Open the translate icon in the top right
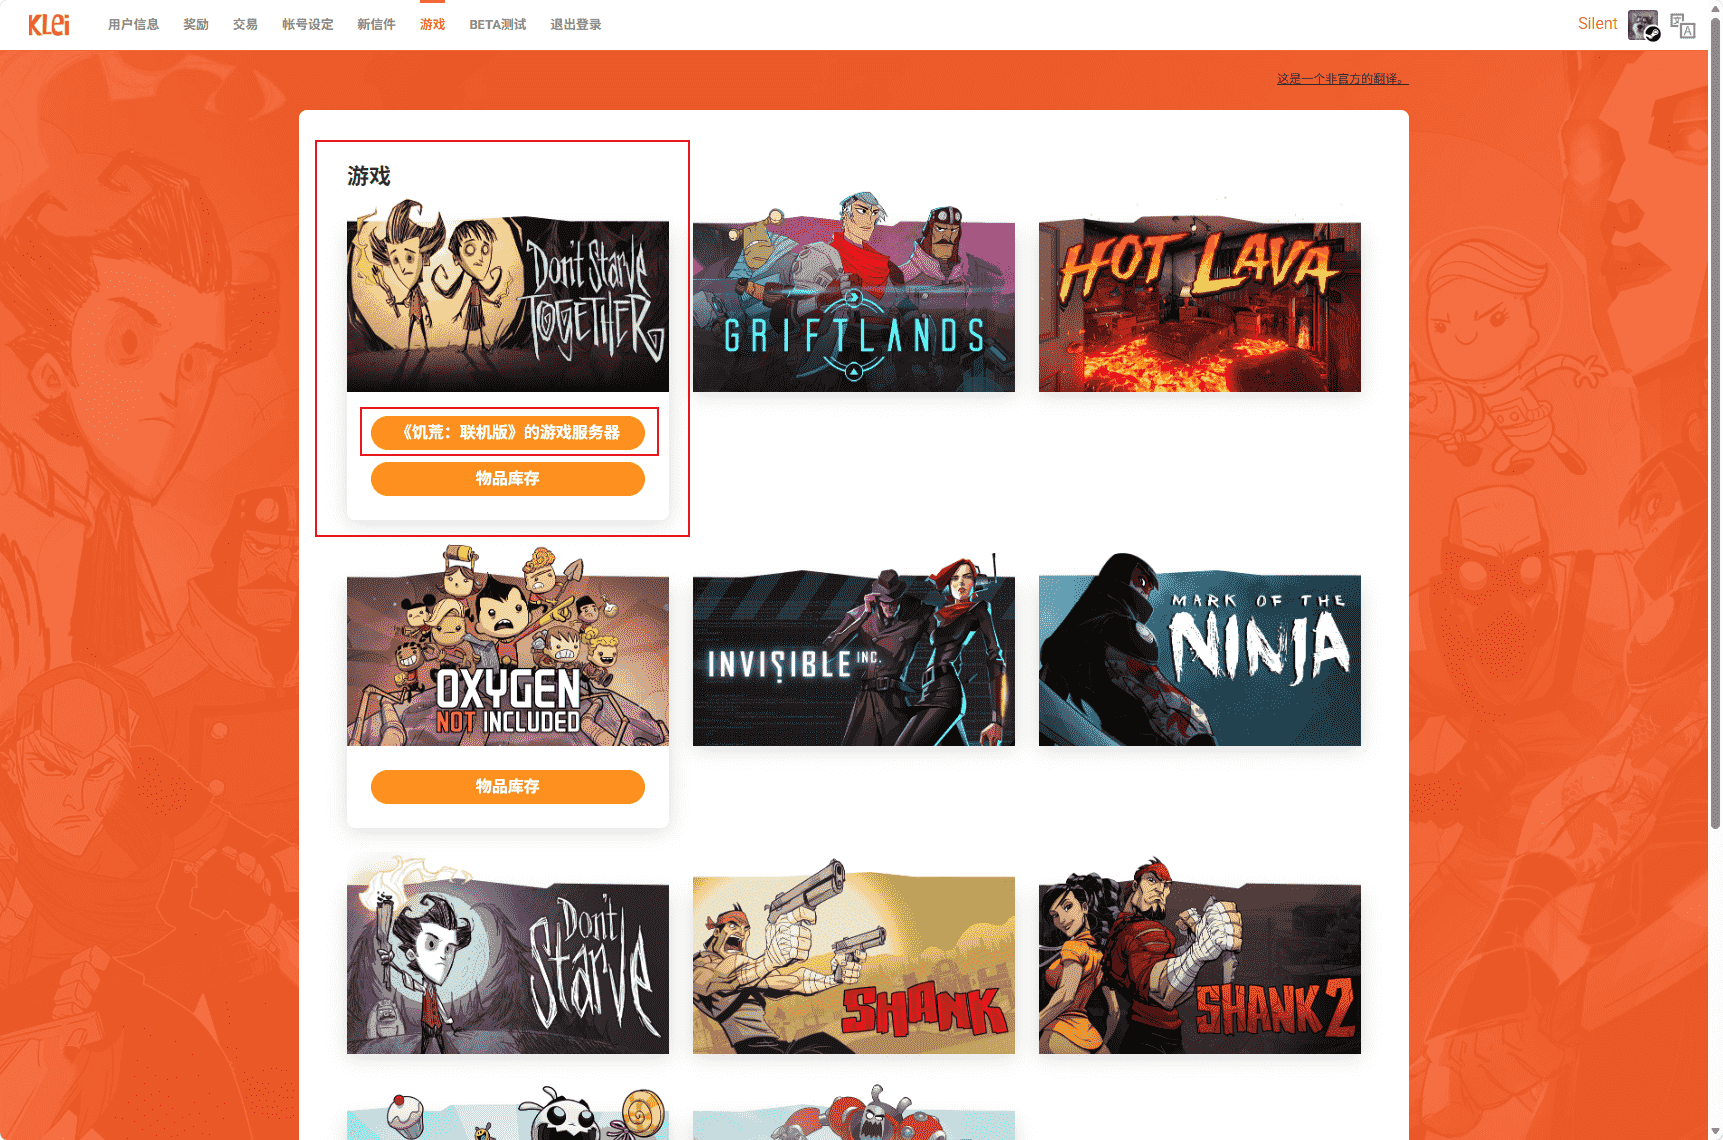The width and height of the screenshot is (1723, 1140). tap(1683, 25)
